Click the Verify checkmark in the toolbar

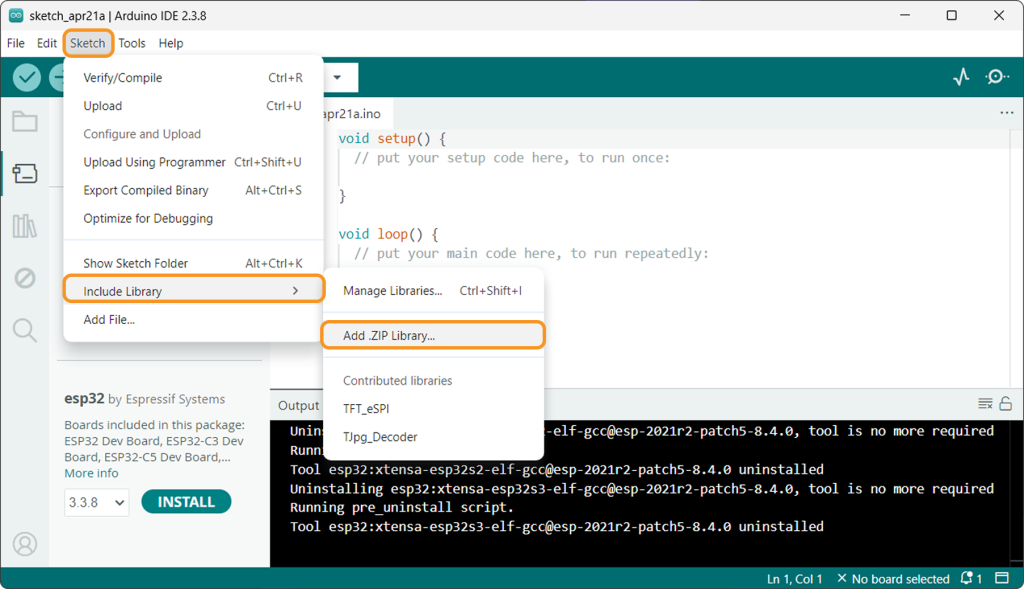tap(25, 77)
